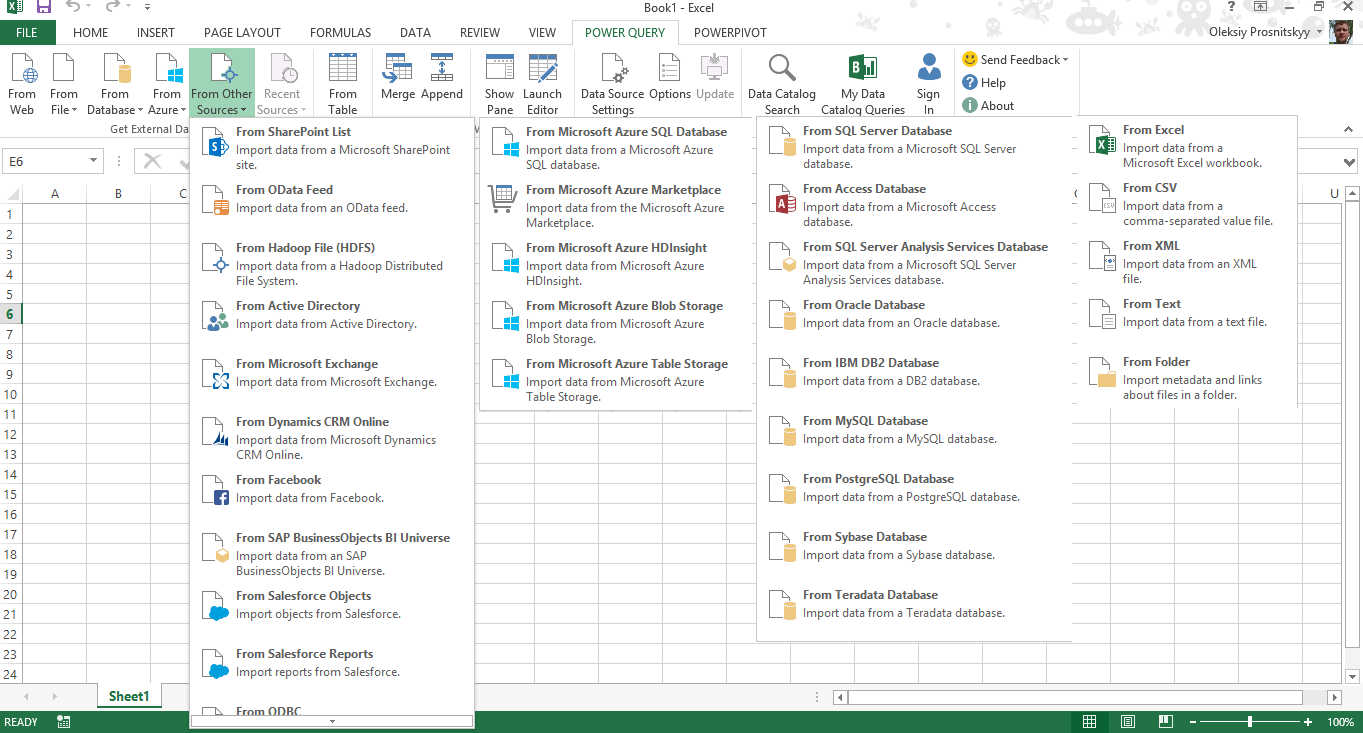Open Data Source Settings
The width and height of the screenshot is (1363, 733).
click(613, 84)
